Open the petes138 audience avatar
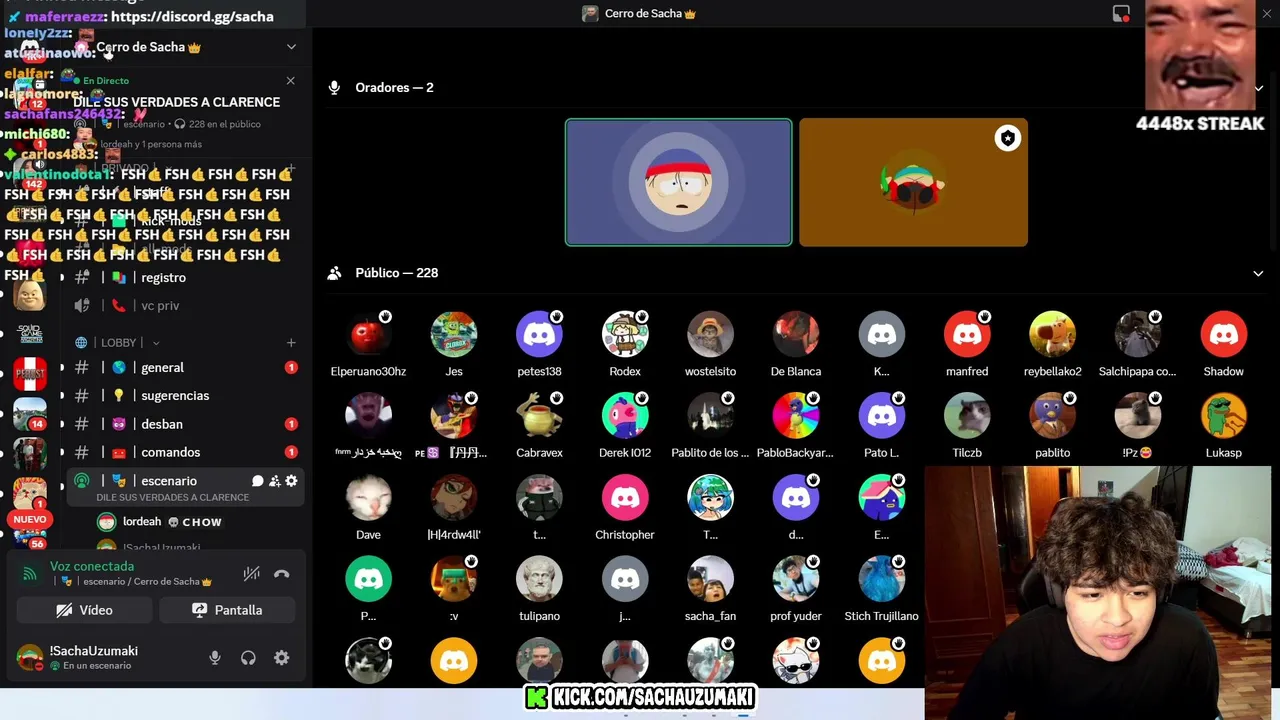 [539, 334]
